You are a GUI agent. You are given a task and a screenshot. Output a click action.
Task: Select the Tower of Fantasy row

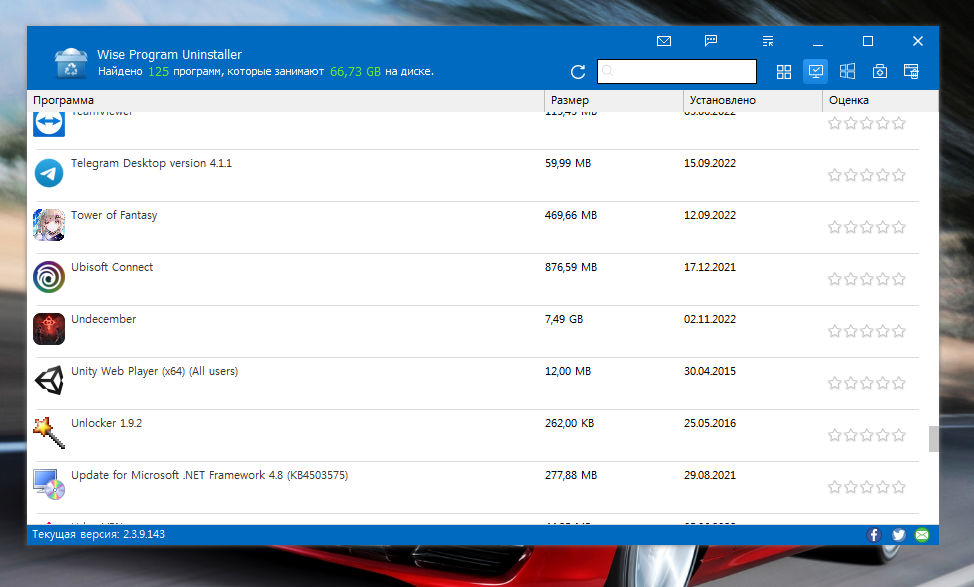tap(477, 227)
